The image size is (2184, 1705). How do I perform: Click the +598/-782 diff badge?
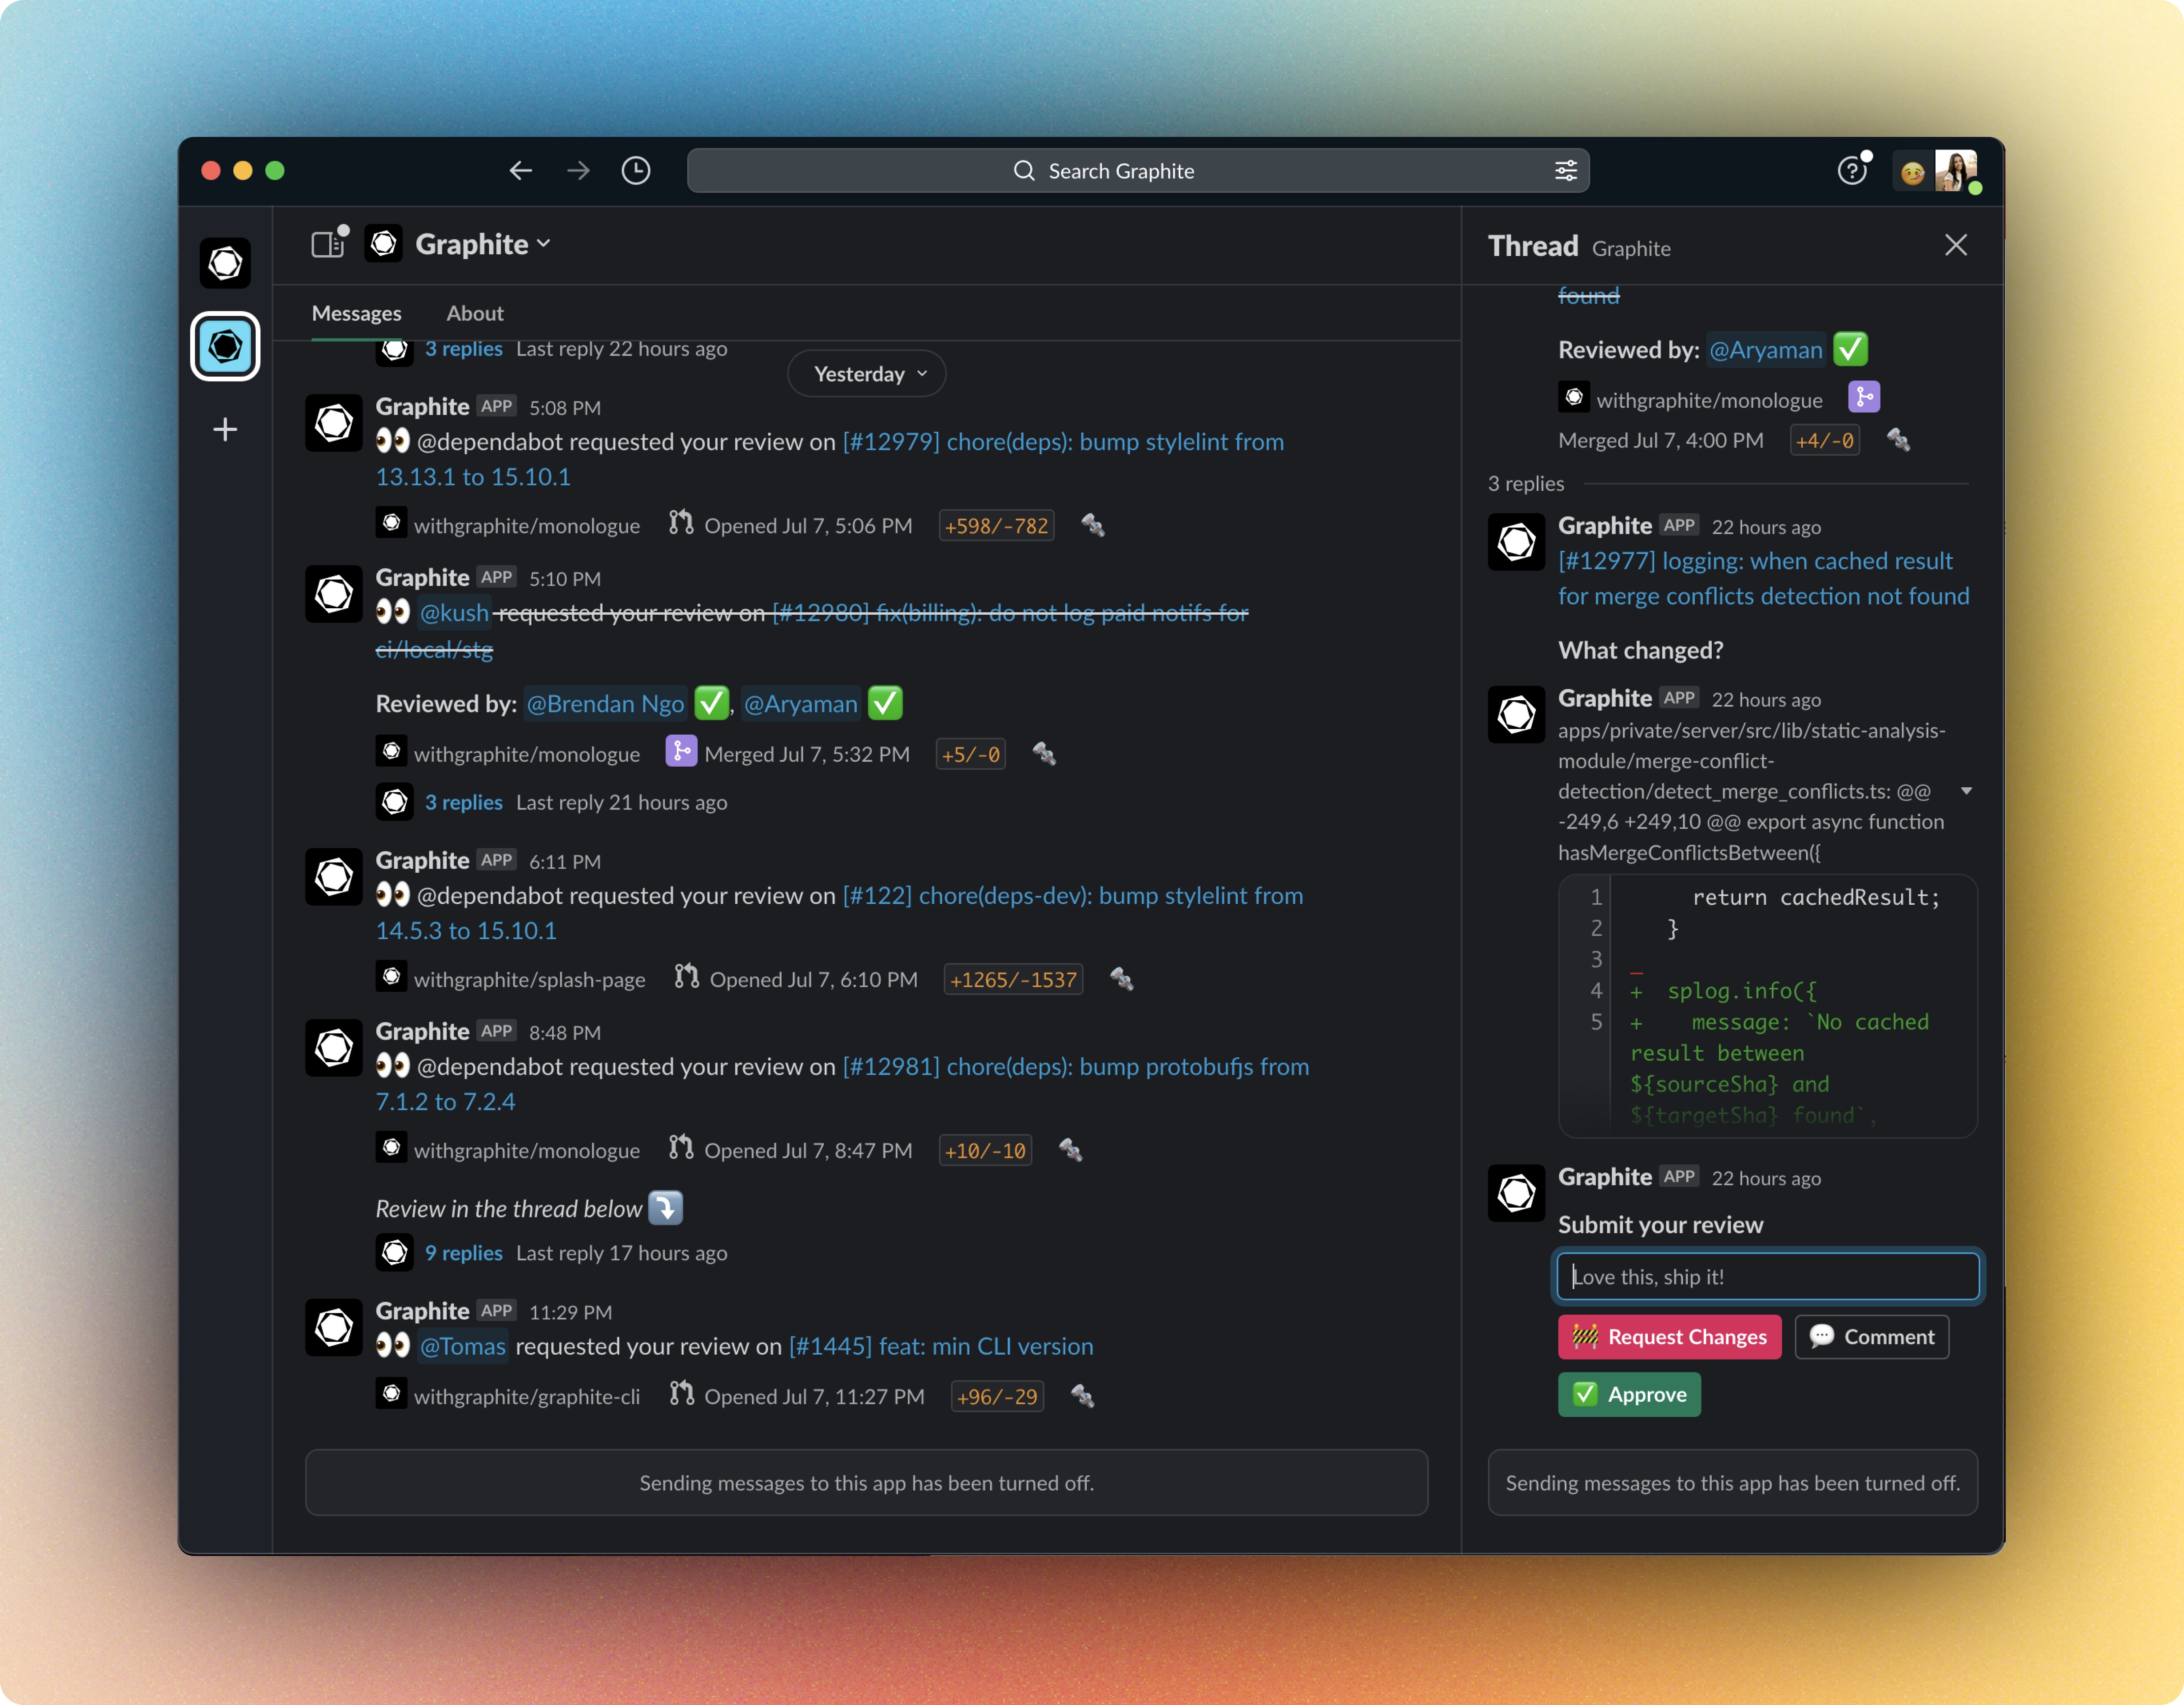coord(996,526)
